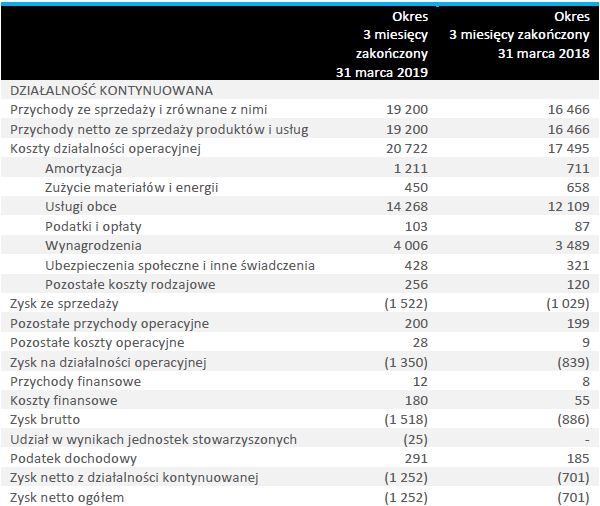Select the 'Podatek dochodowy' 2018 value 185
The height and width of the screenshot is (506, 600).
578,459
